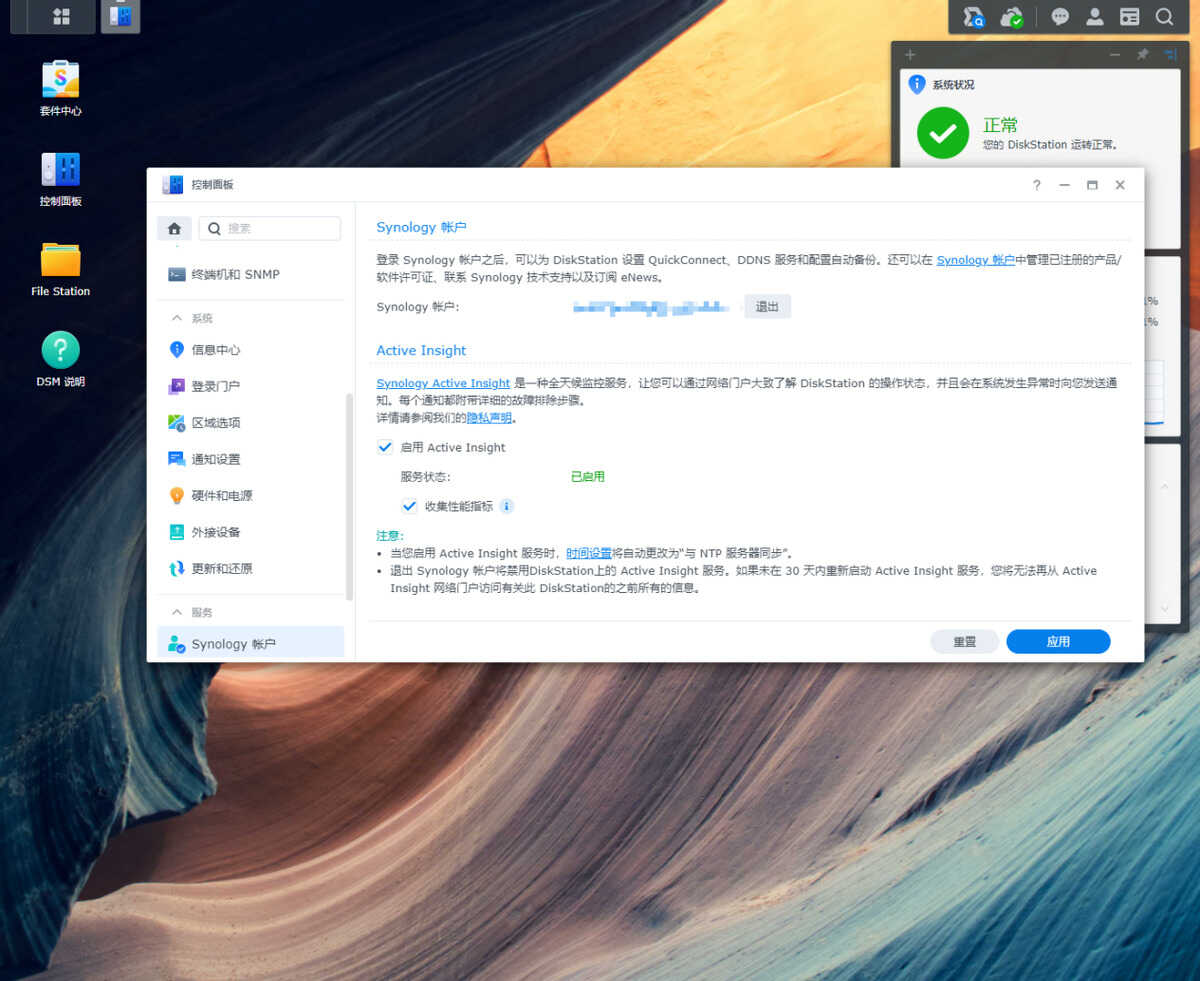Select Control Panel icon in the taskbar

click(x=120, y=16)
